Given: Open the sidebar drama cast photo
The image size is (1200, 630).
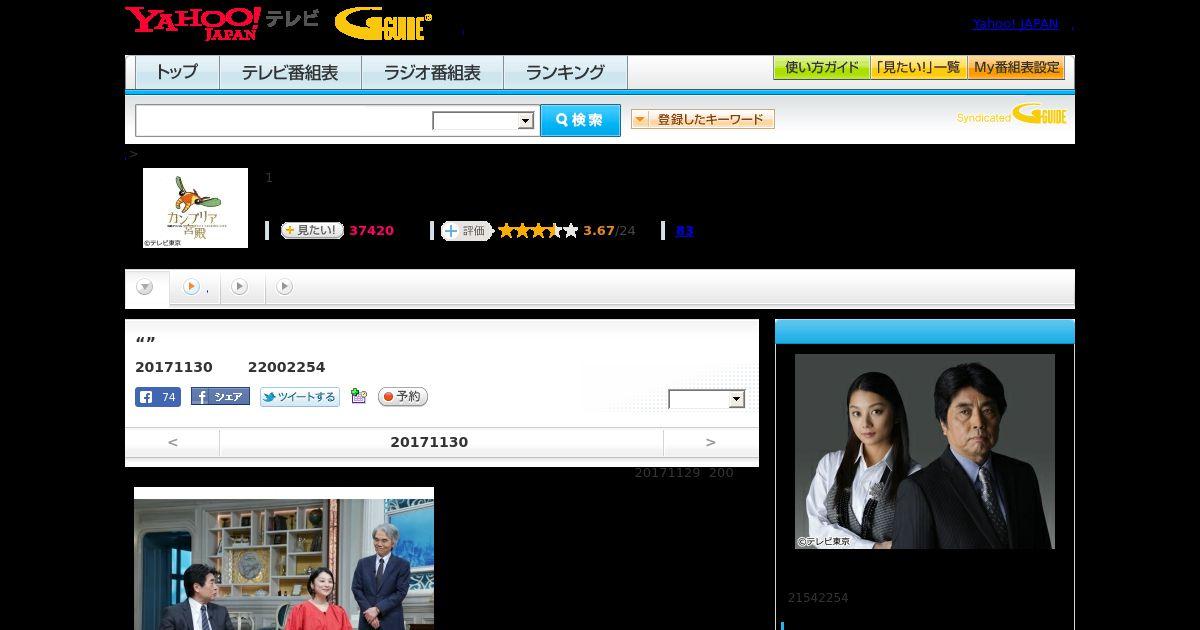Looking at the screenshot, I should pos(925,451).
